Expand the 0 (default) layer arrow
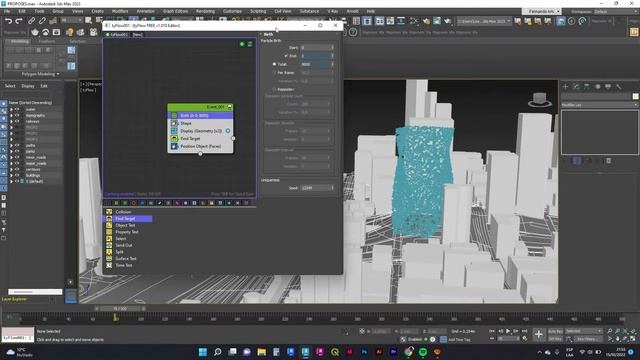Image resolution: width=640 pixels, height=360 pixels. (x=11, y=181)
